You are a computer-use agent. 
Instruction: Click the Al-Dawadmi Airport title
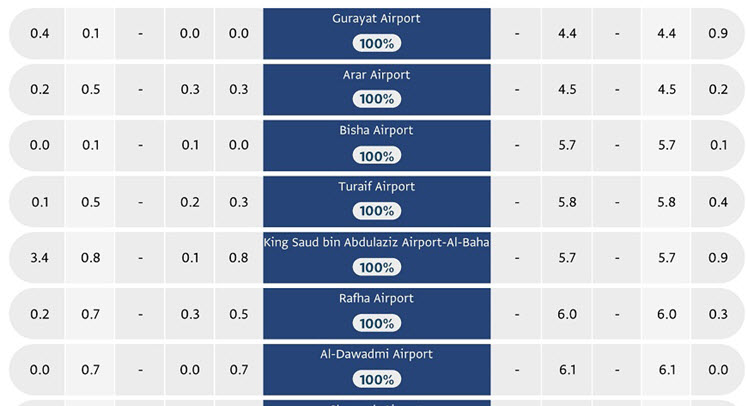click(376, 355)
